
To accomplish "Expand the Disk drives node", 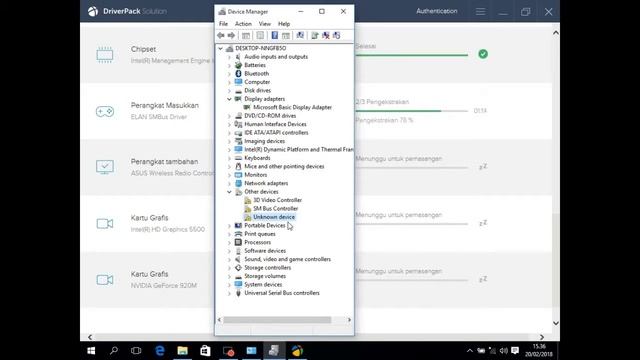I will pyautogui.click(x=229, y=91).
